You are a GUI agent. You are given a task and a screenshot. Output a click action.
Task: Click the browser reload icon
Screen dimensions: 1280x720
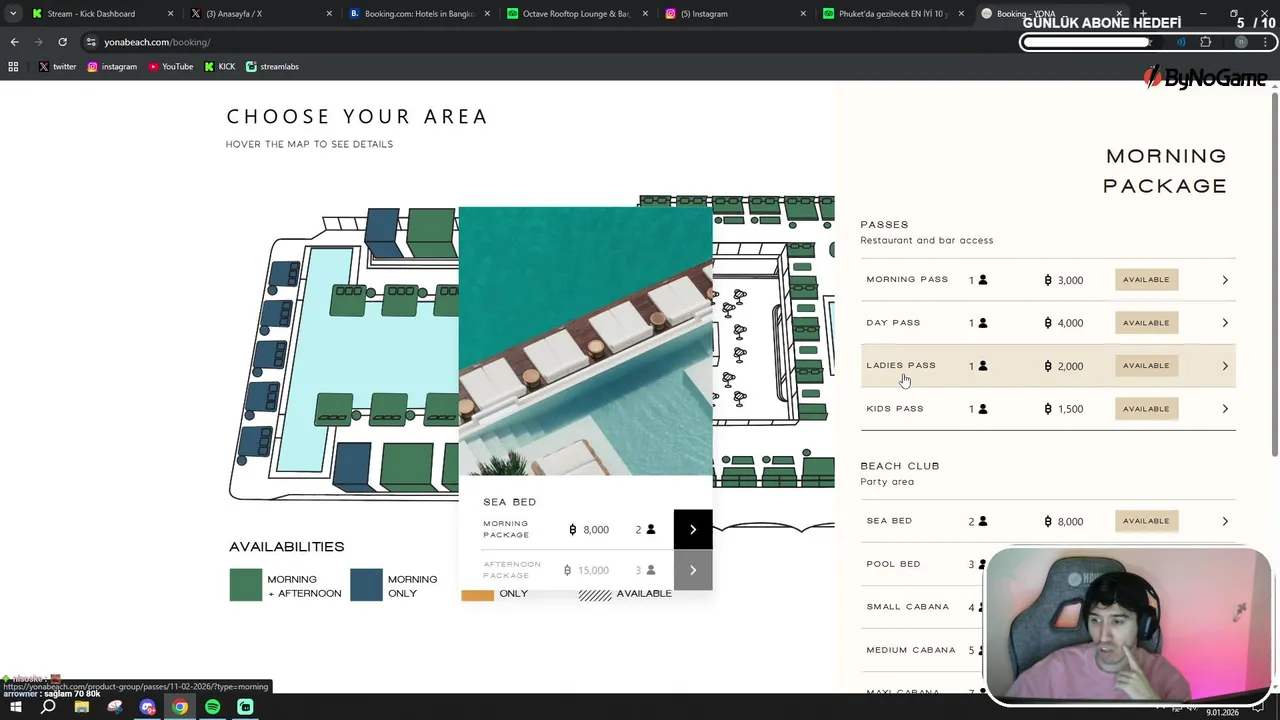click(x=62, y=42)
